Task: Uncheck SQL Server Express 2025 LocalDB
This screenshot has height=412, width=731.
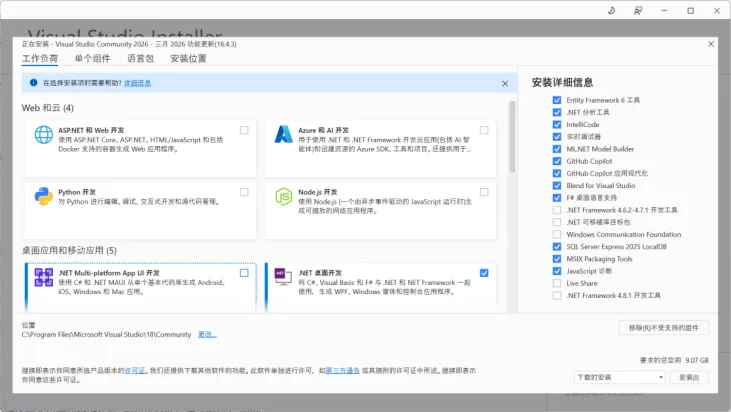Action: 557,247
